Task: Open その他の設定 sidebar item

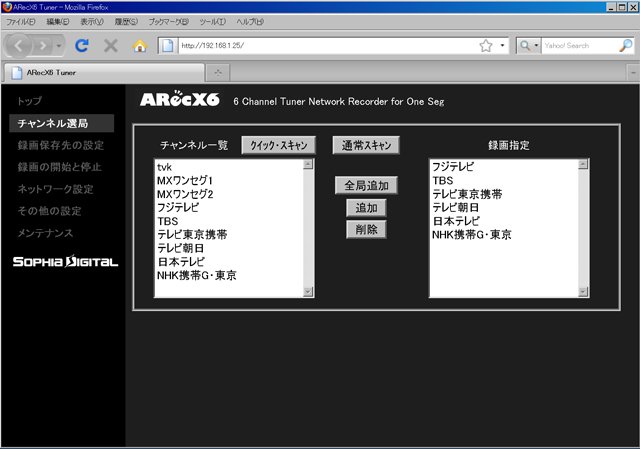Action: [x=49, y=211]
